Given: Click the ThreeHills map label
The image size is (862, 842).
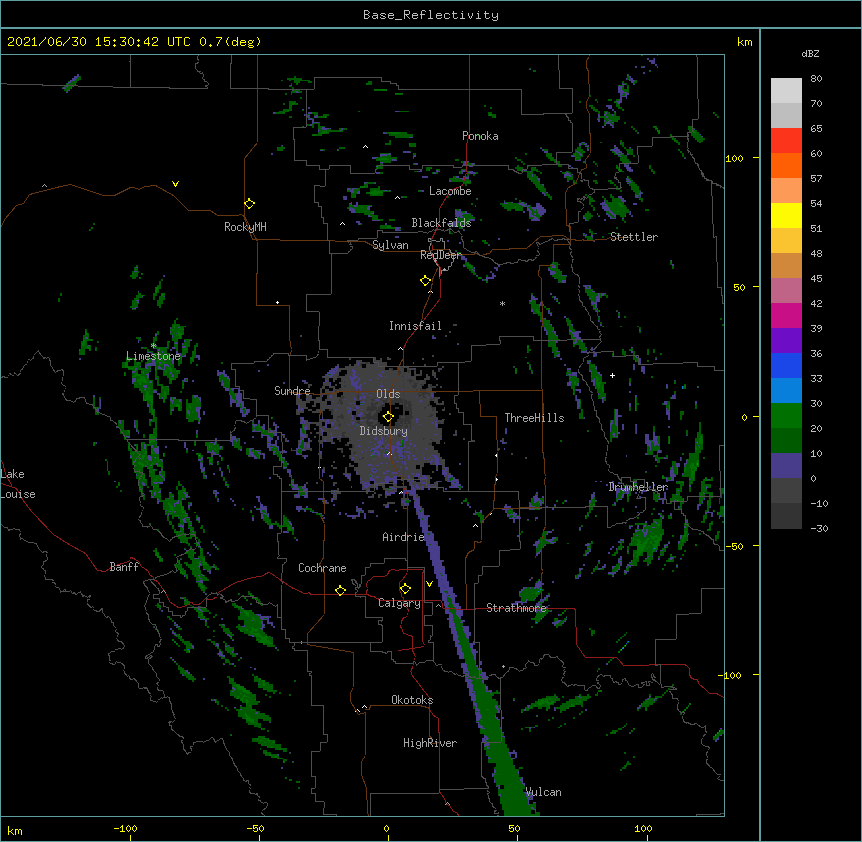Looking at the screenshot, I should click(x=534, y=418).
